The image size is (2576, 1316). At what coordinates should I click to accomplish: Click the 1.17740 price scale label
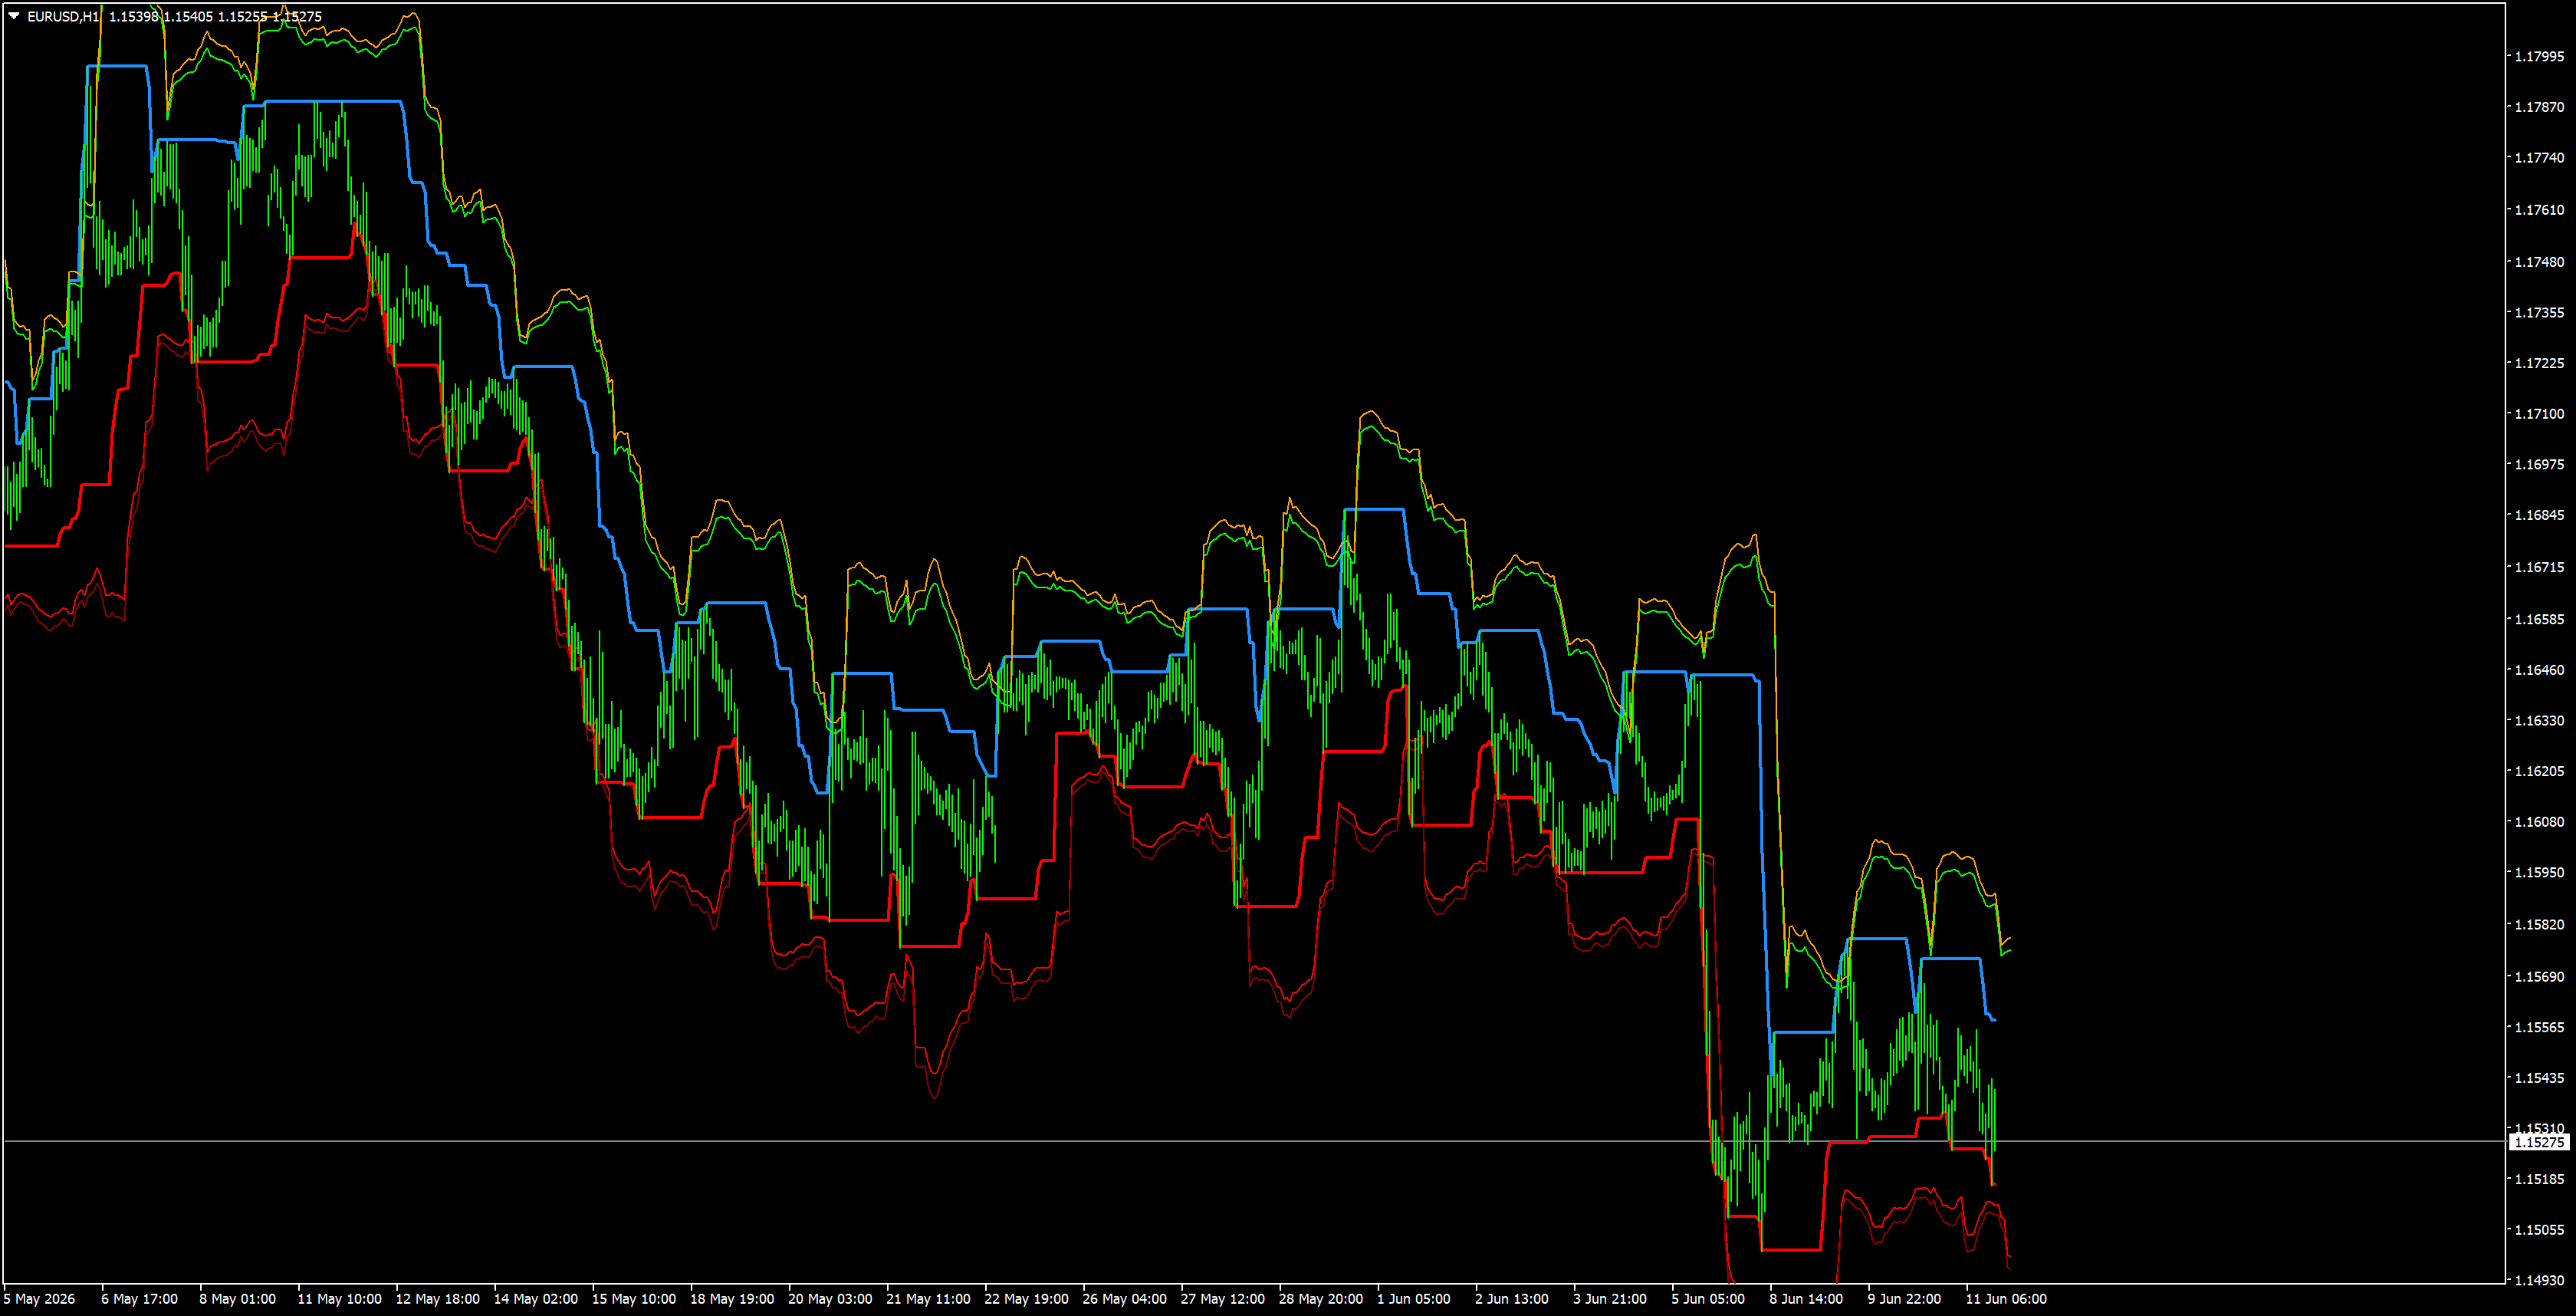(2539, 158)
